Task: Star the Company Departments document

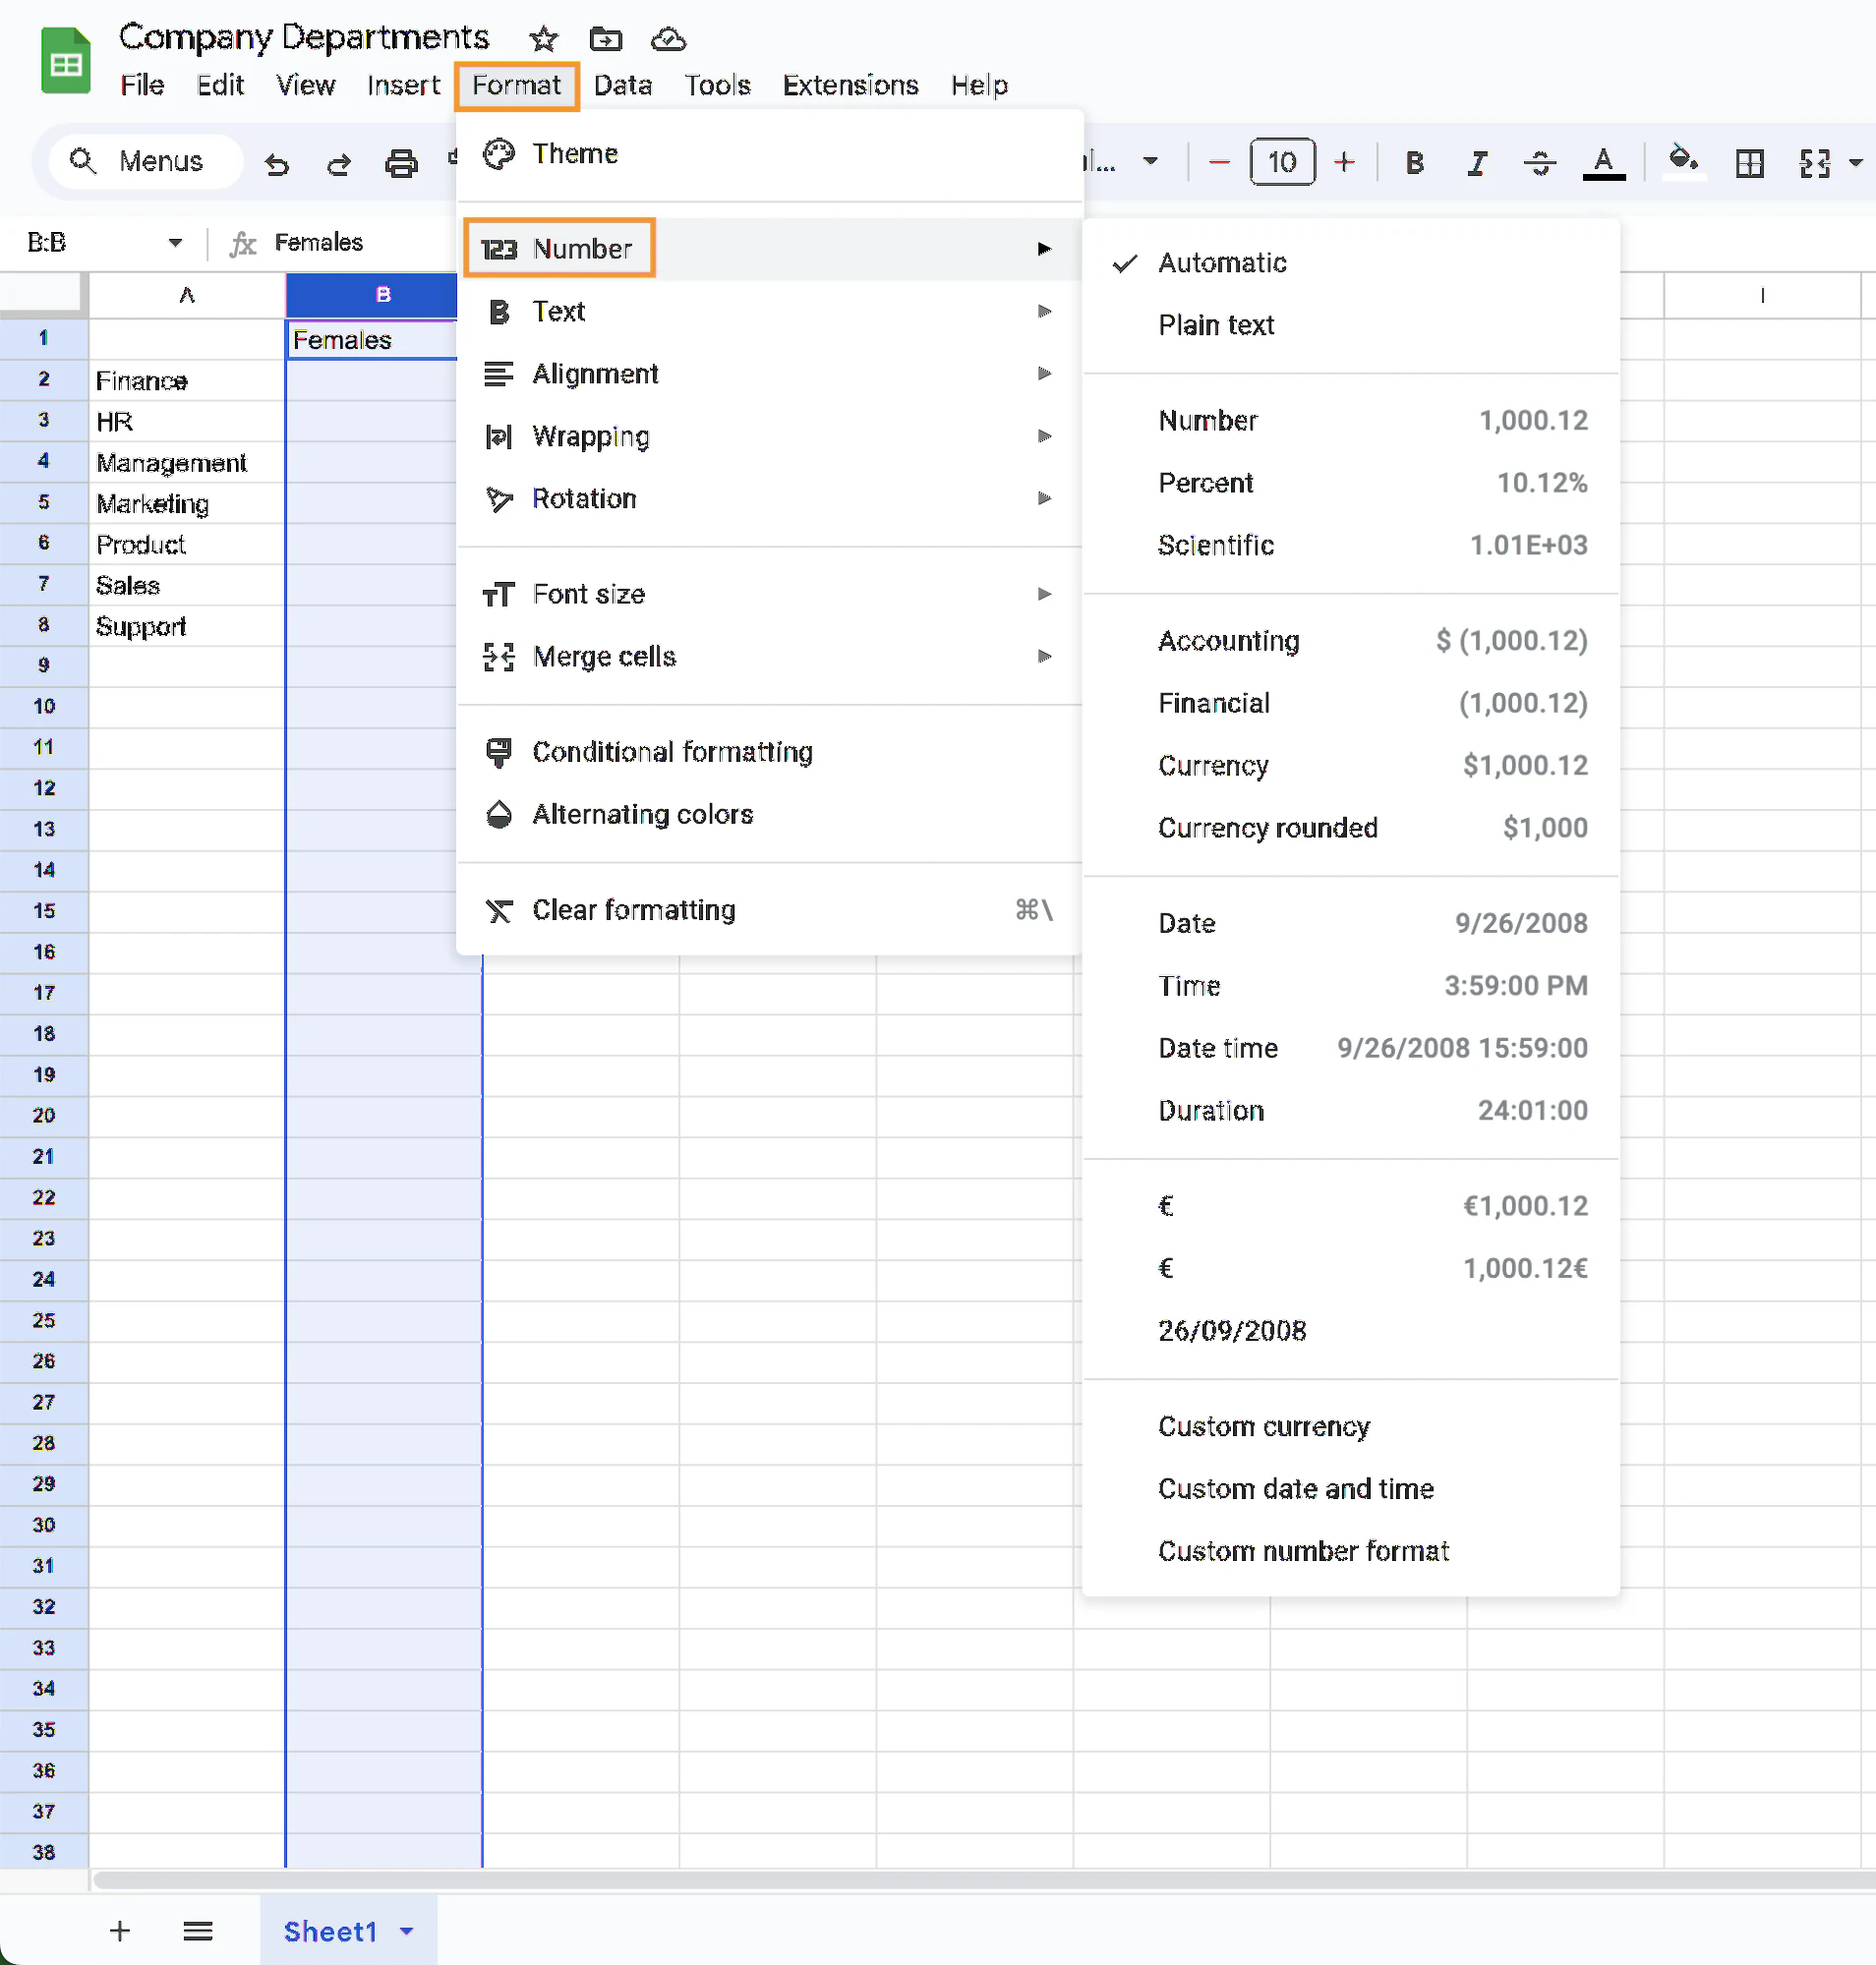Action: point(543,39)
